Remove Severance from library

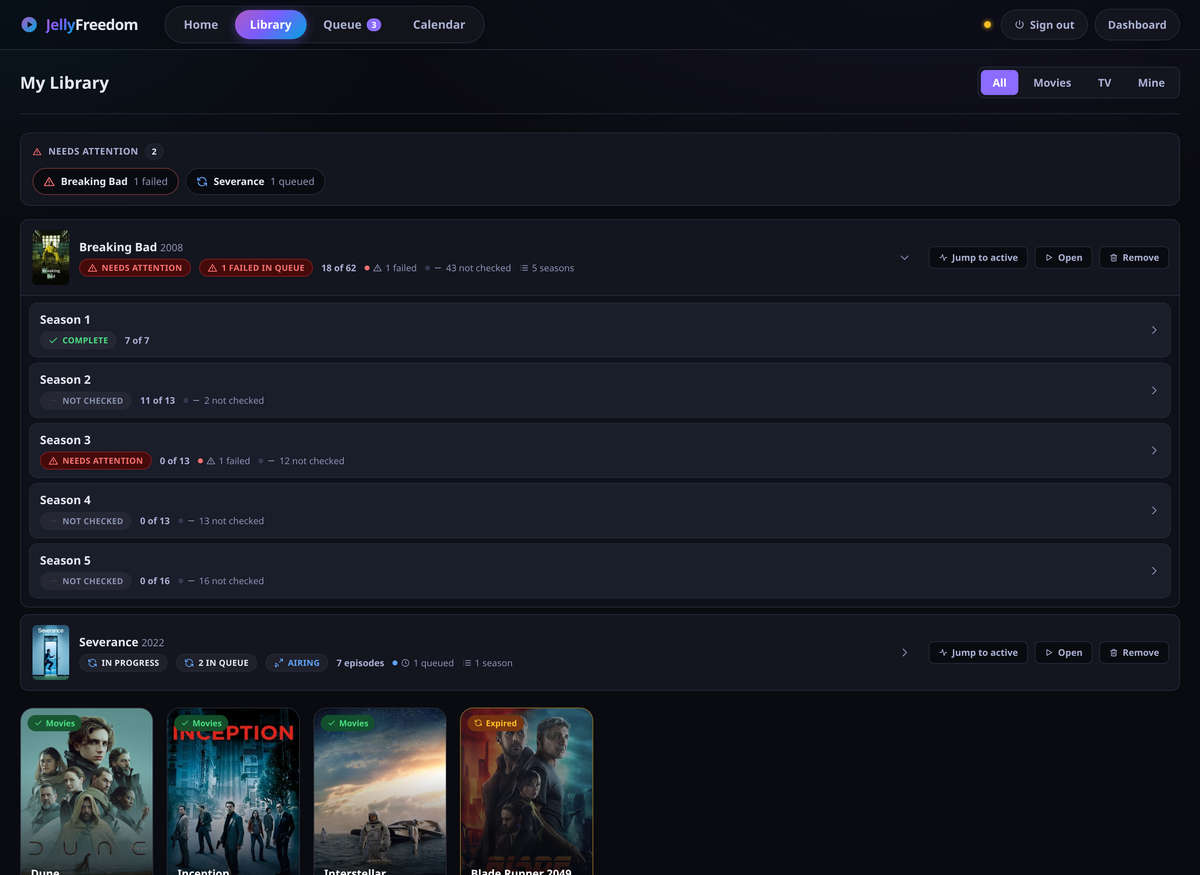click(1134, 653)
